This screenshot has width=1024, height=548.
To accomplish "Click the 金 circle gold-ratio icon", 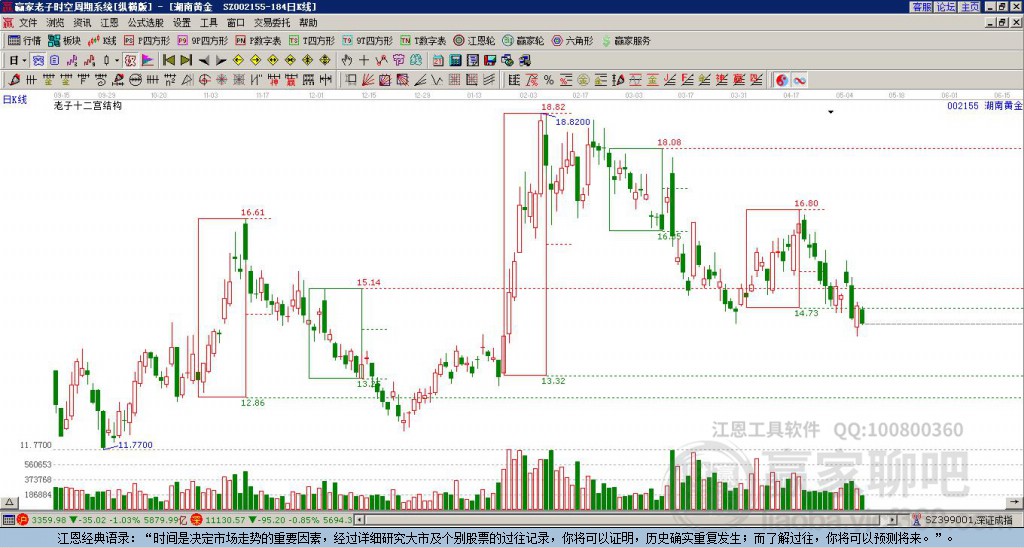I will click(x=583, y=80).
